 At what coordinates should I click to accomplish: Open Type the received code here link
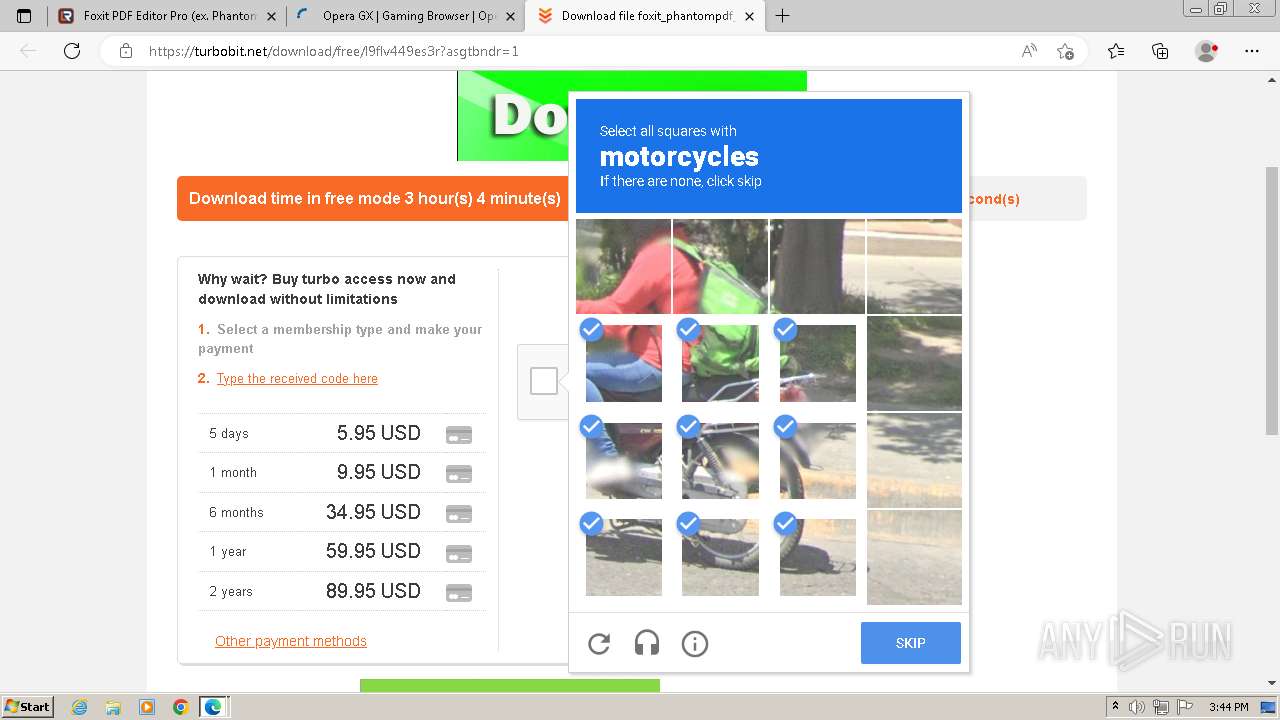pos(297,378)
